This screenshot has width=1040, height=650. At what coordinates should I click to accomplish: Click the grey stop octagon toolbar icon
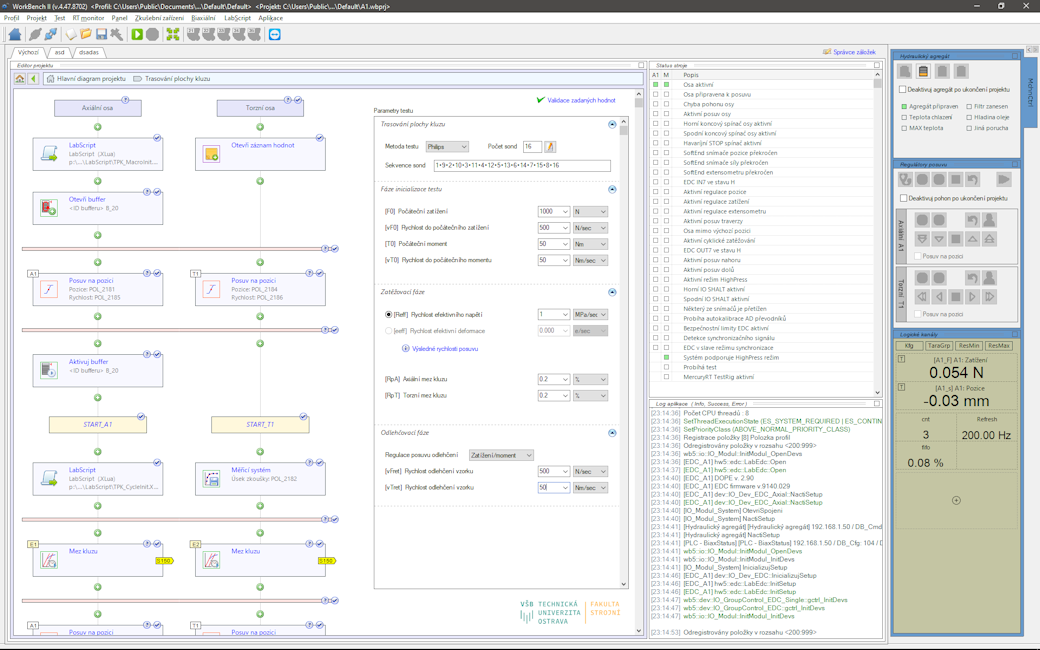pos(153,34)
